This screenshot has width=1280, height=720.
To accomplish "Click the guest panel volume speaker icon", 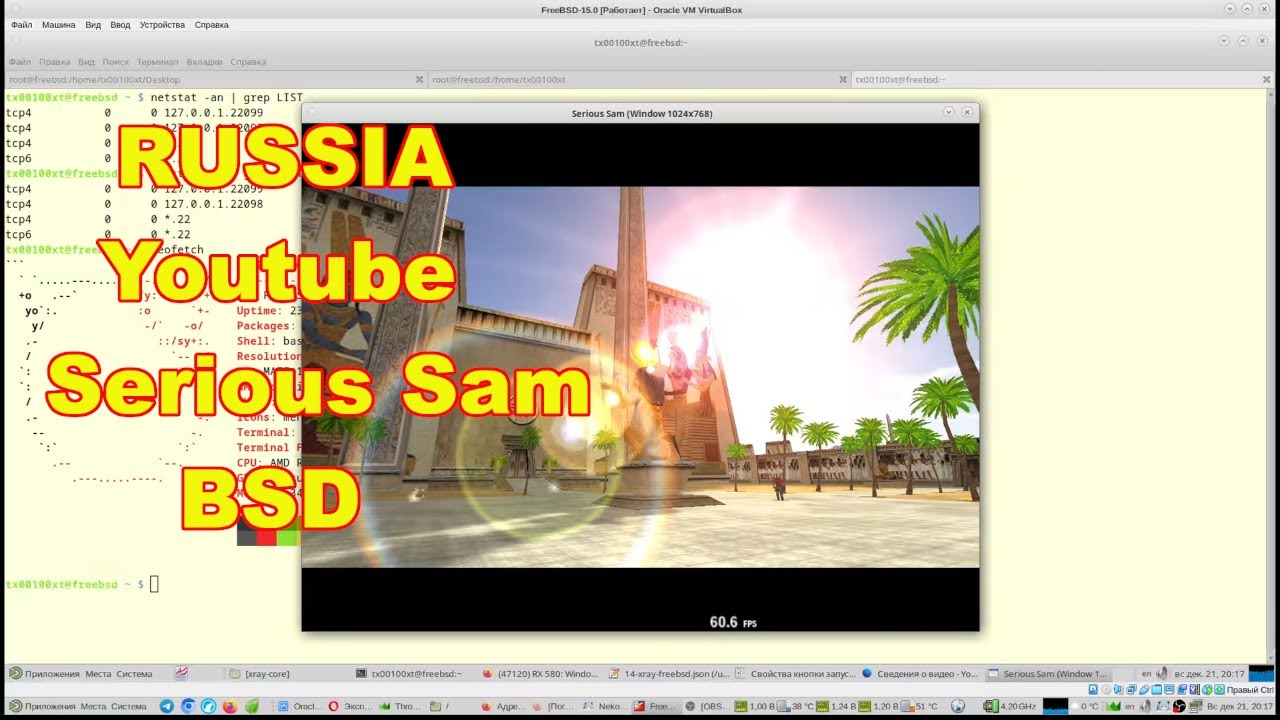I will tap(1161, 674).
